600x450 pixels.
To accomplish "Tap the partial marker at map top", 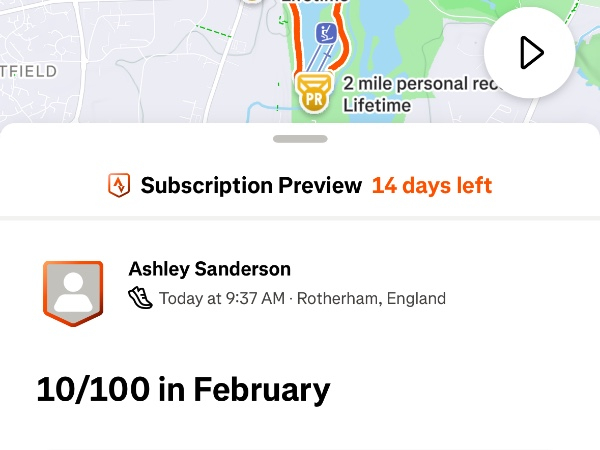I will click(x=251, y=3).
